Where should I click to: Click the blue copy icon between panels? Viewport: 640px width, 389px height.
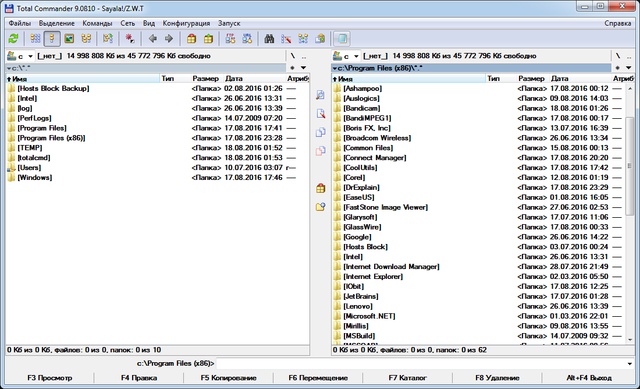pyautogui.click(x=320, y=132)
